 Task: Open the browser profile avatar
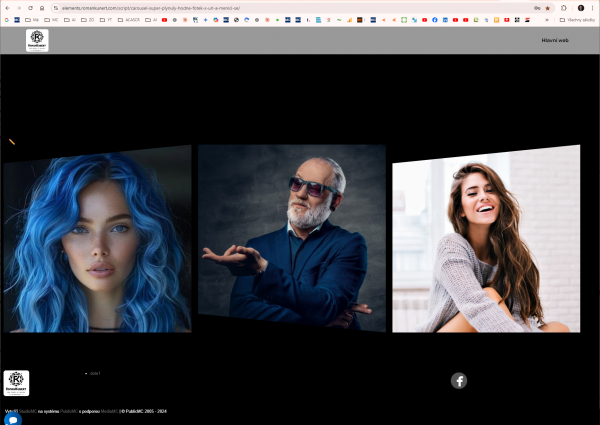click(581, 7)
